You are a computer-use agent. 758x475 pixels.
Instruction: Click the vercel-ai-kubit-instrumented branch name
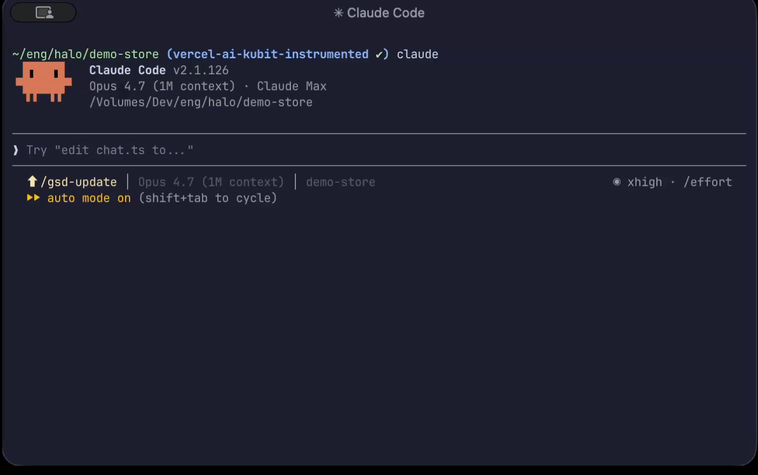[270, 54]
